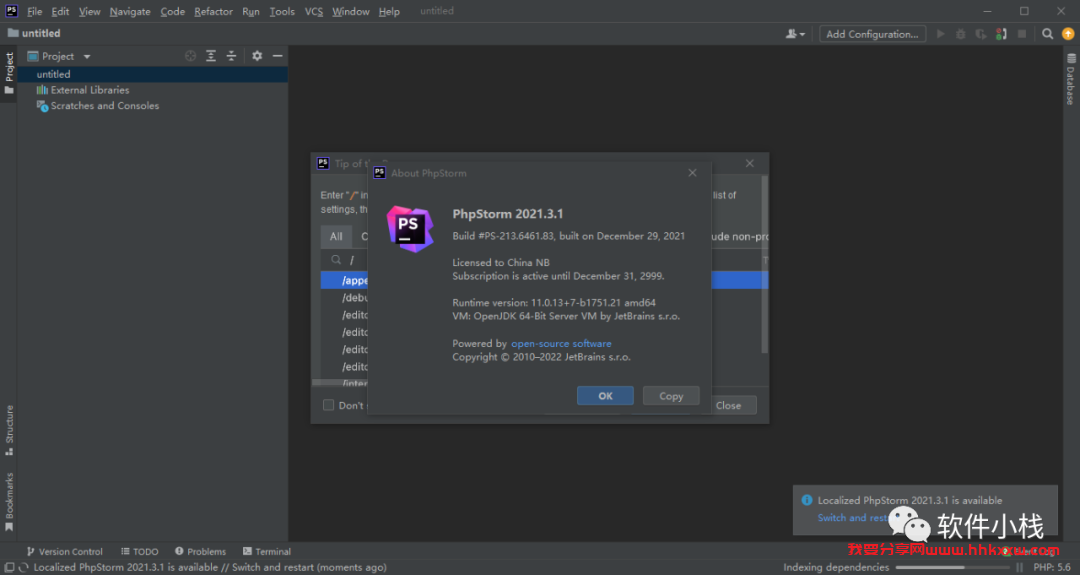The width and height of the screenshot is (1080, 575).
Task: Click the search field in tip preview
Action: (x=344, y=260)
